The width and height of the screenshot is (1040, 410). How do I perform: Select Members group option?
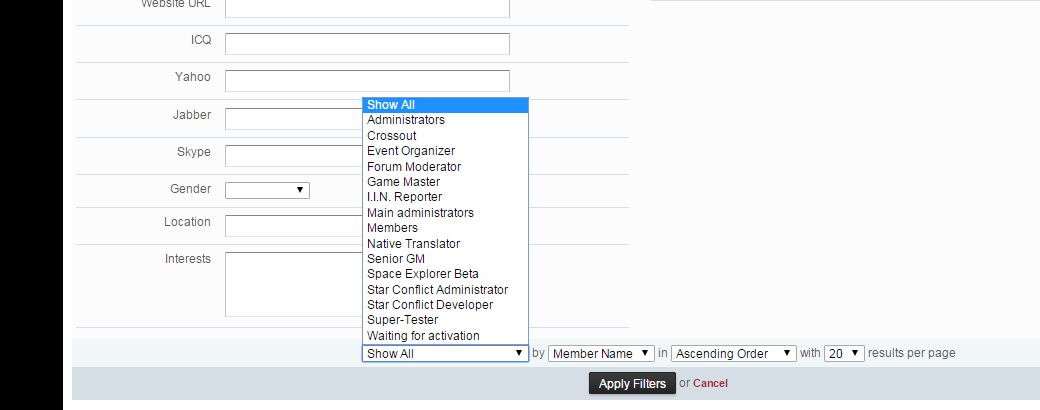tap(392, 228)
